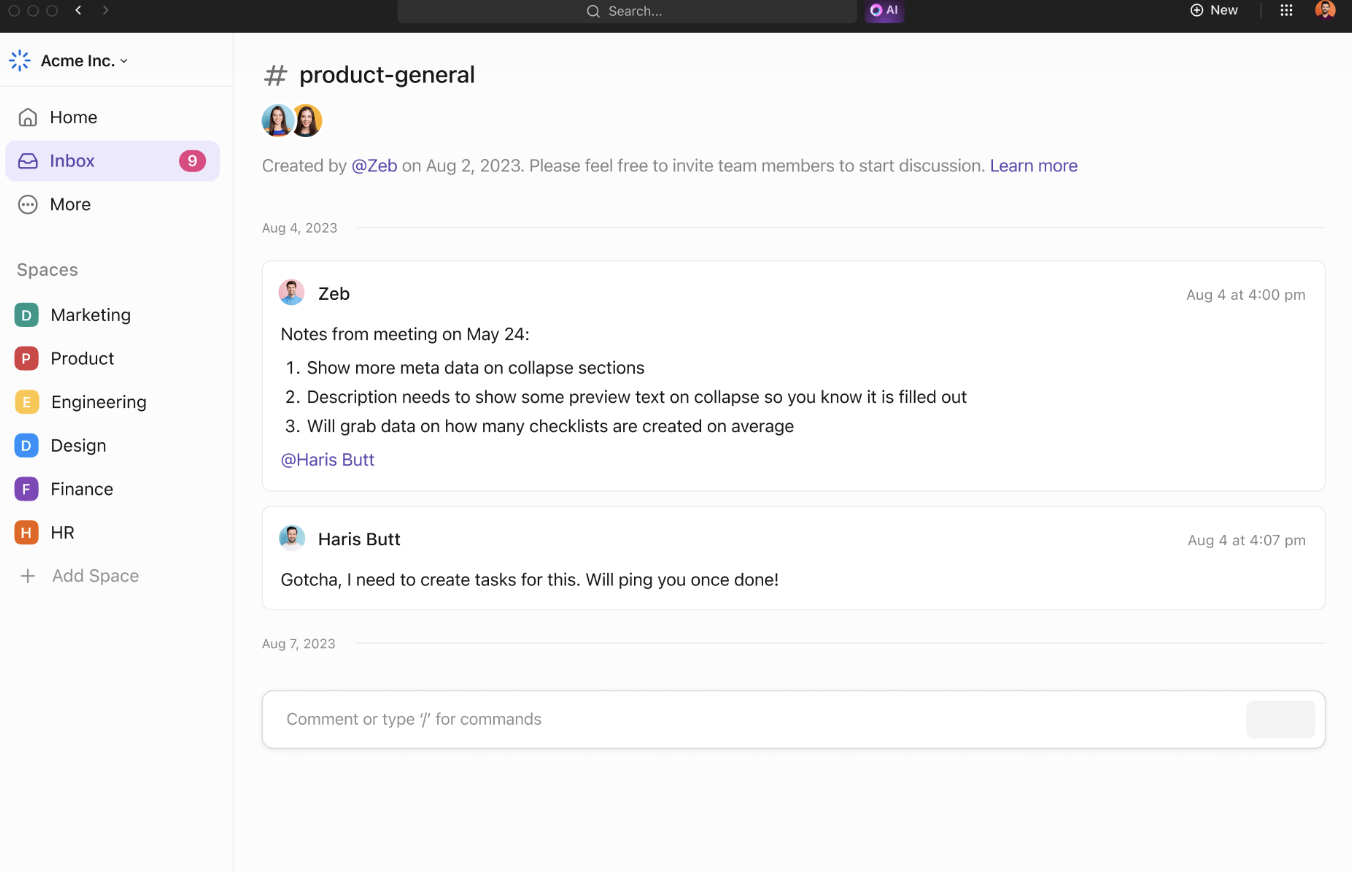Focus the comment input box
Image resolution: width=1352 pixels, height=872 pixels.
[x=750, y=719]
